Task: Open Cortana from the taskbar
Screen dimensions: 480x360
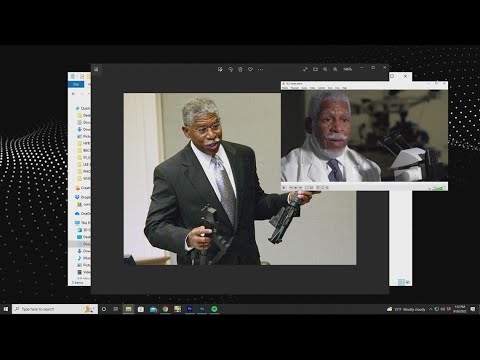Action: (x=104, y=309)
